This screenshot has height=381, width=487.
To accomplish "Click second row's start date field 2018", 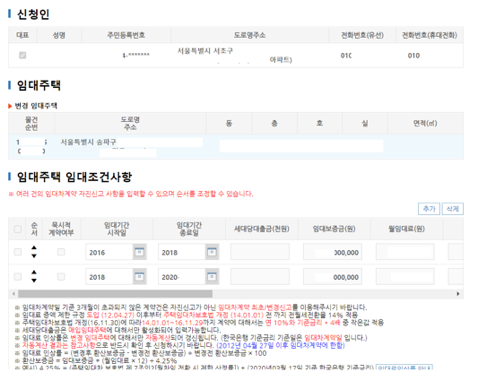I will [x=109, y=277].
